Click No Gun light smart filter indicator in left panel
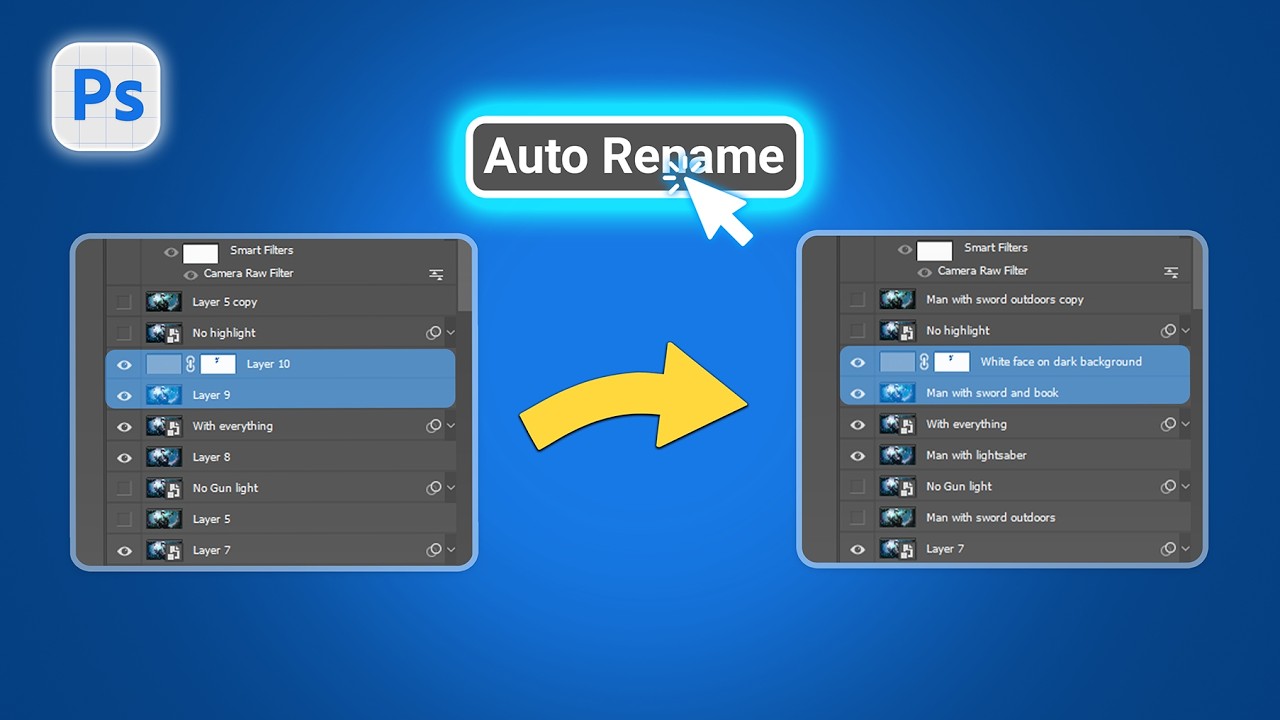1280x720 pixels. point(433,488)
